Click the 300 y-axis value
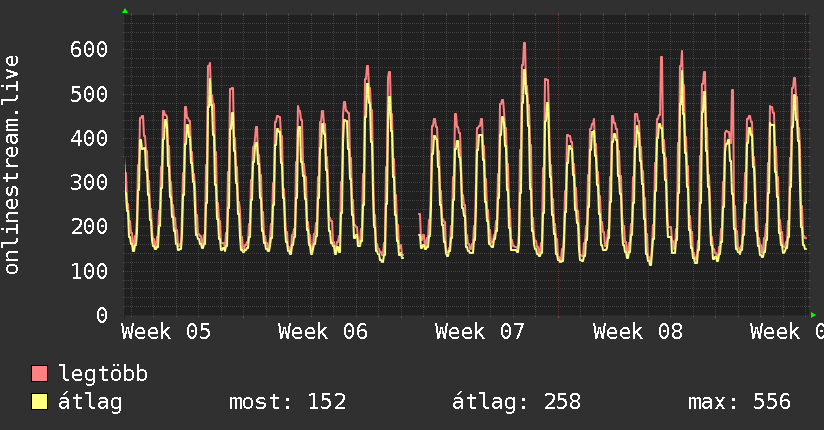This screenshot has width=824, height=430. click(88, 182)
